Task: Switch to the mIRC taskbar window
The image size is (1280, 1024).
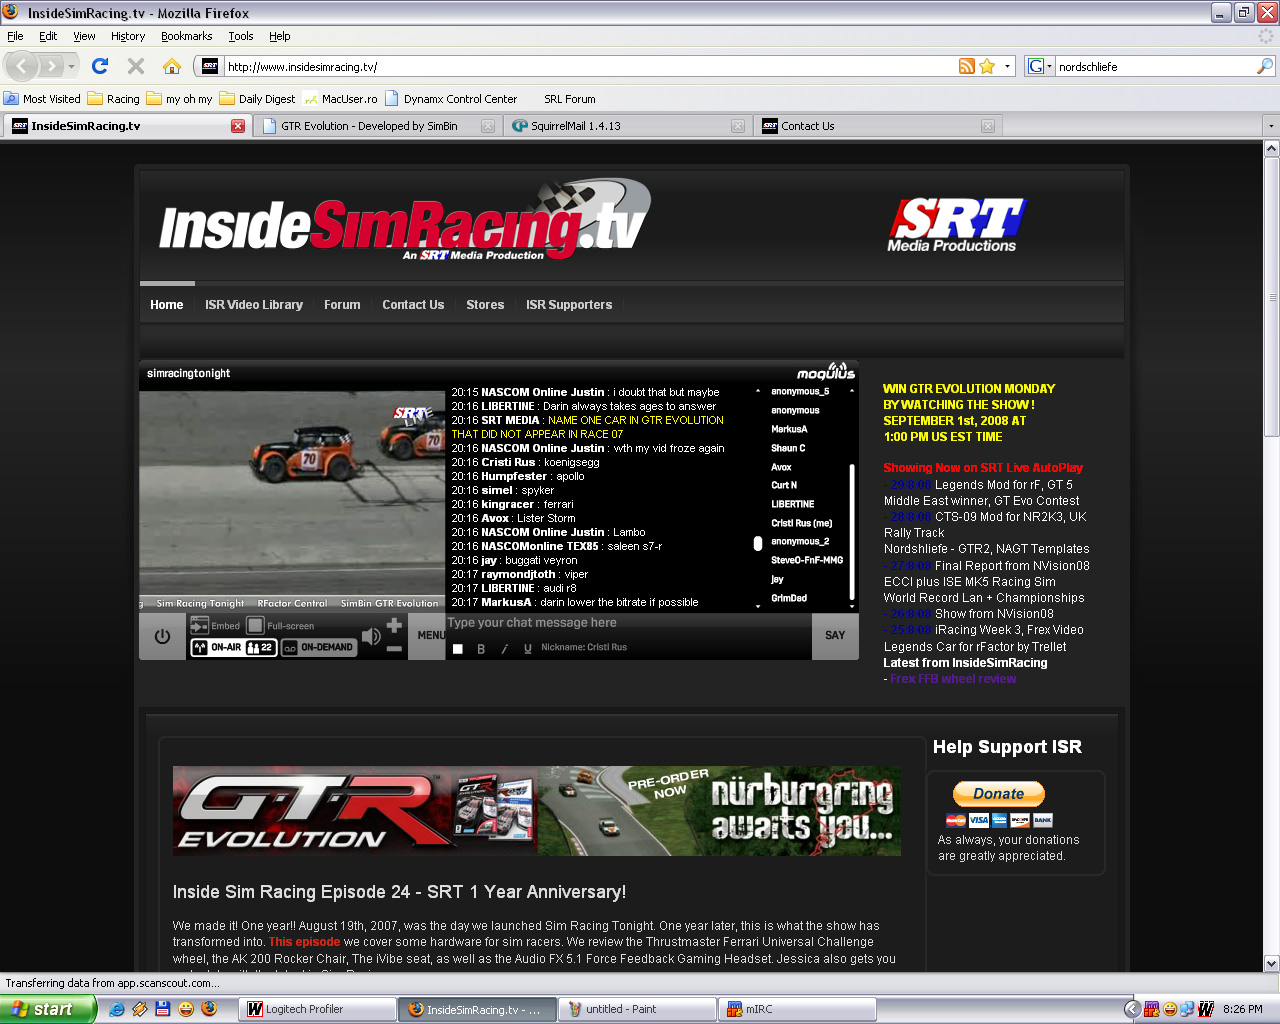Action: [x=798, y=1009]
